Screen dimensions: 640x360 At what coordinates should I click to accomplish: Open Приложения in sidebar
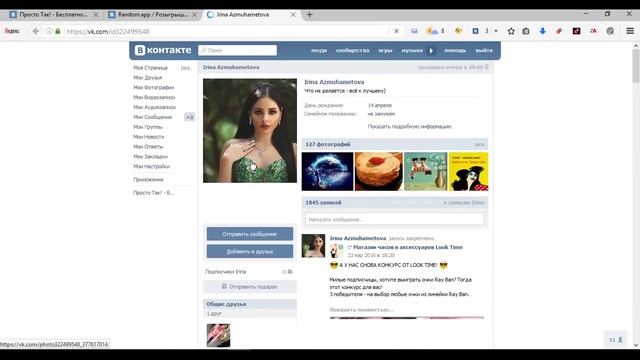(x=148, y=180)
